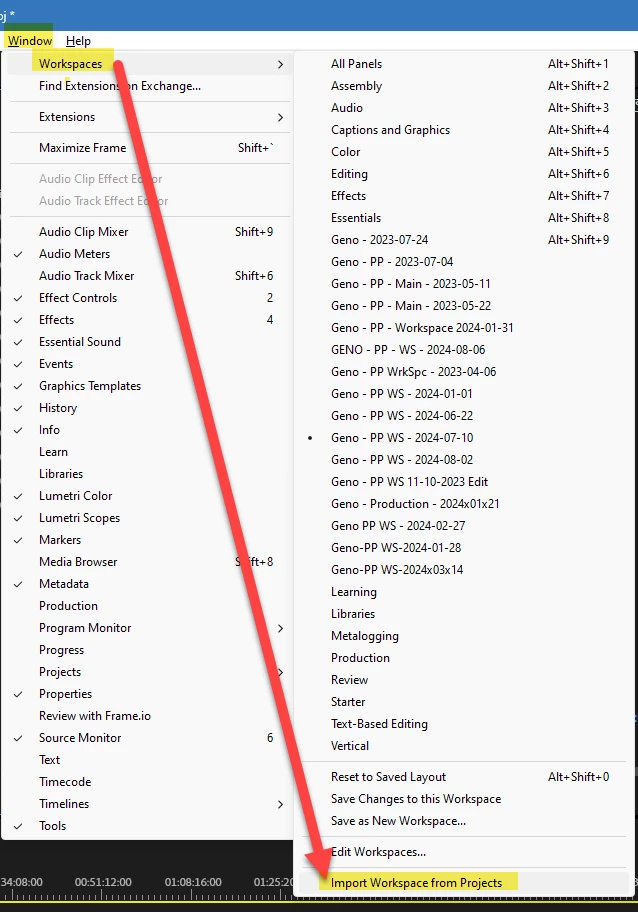Open Libraries panel in Window menu
This screenshot has width=638, height=912.
(x=149, y=474)
